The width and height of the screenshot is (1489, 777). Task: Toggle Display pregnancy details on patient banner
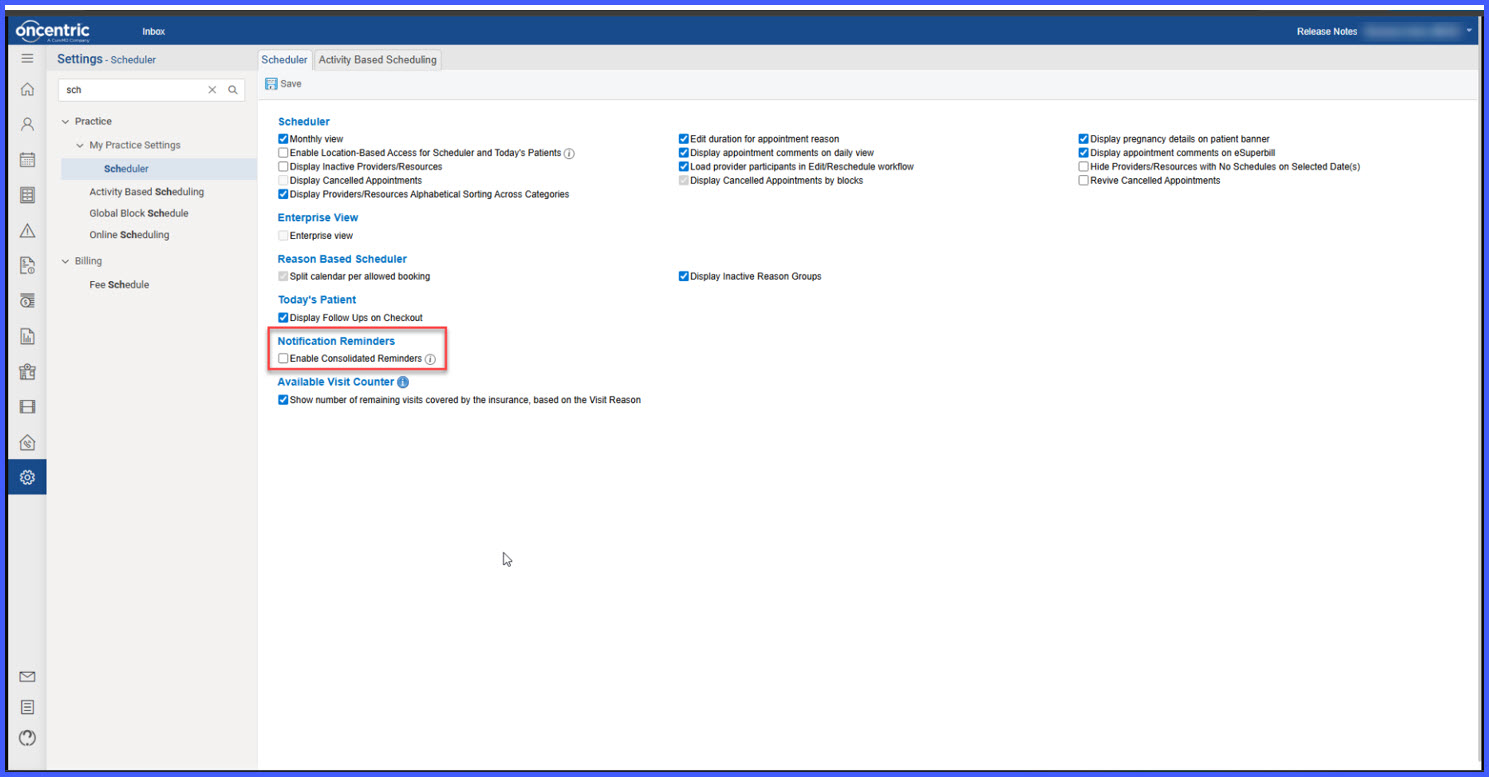(x=1083, y=139)
